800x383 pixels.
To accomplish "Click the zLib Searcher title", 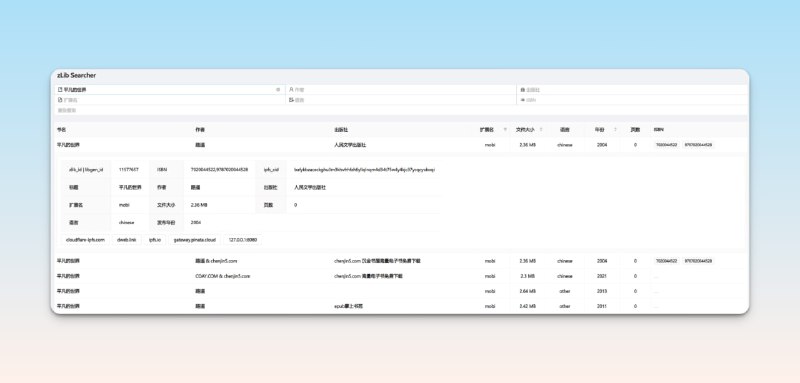I will tap(77, 75).
